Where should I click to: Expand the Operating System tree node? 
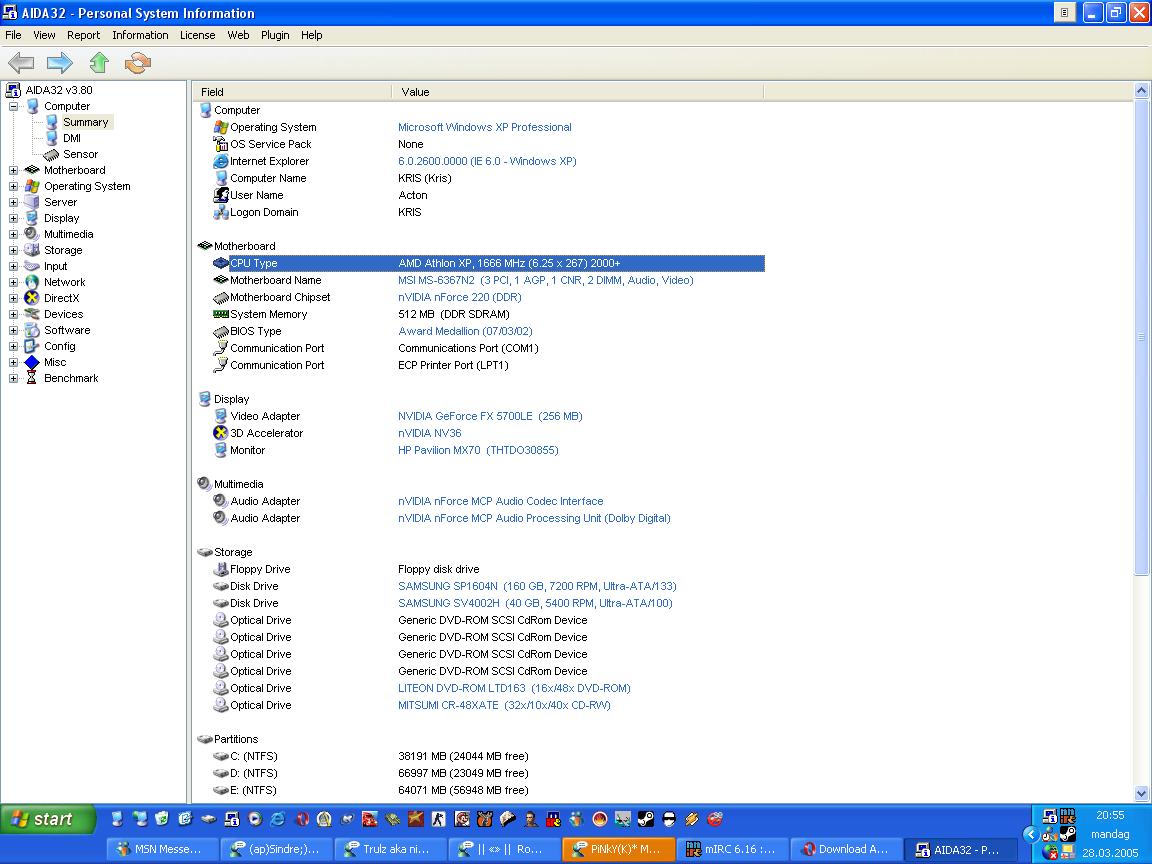click(x=13, y=186)
